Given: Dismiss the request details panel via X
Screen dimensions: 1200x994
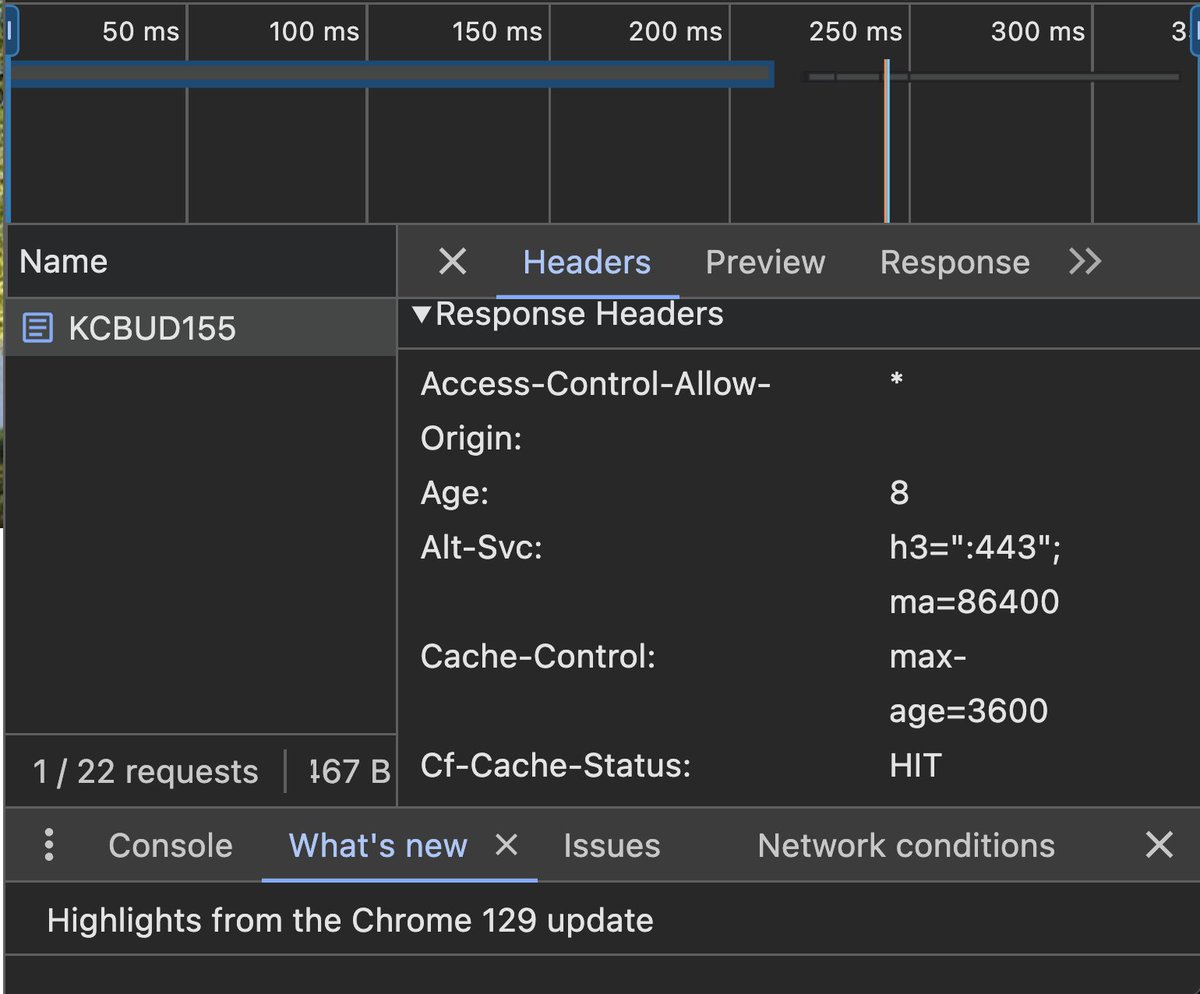Looking at the screenshot, I should [x=452, y=262].
